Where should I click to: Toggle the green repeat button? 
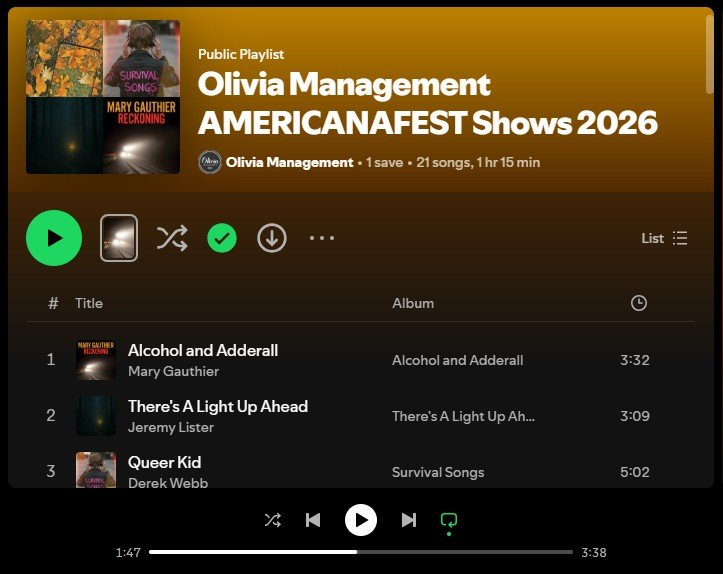click(x=449, y=521)
